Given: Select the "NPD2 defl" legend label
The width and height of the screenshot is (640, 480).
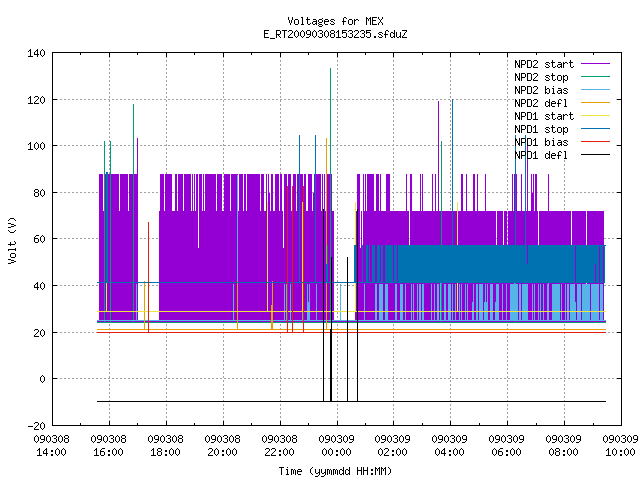Looking at the screenshot, I should (541, 103).
